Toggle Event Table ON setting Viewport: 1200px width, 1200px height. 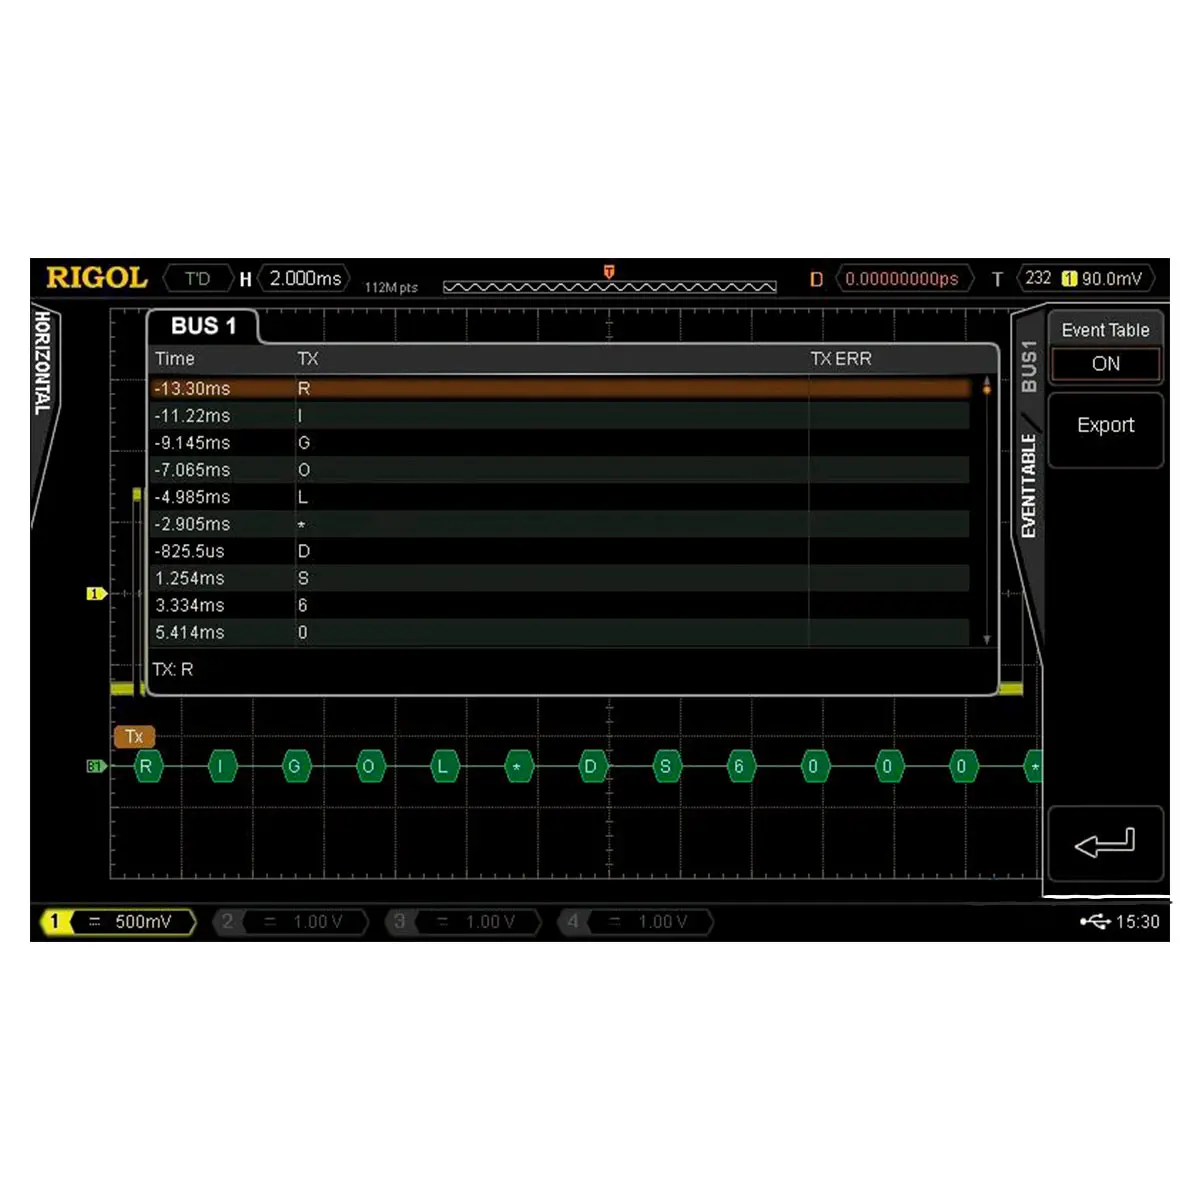(x=1105, y=364)
